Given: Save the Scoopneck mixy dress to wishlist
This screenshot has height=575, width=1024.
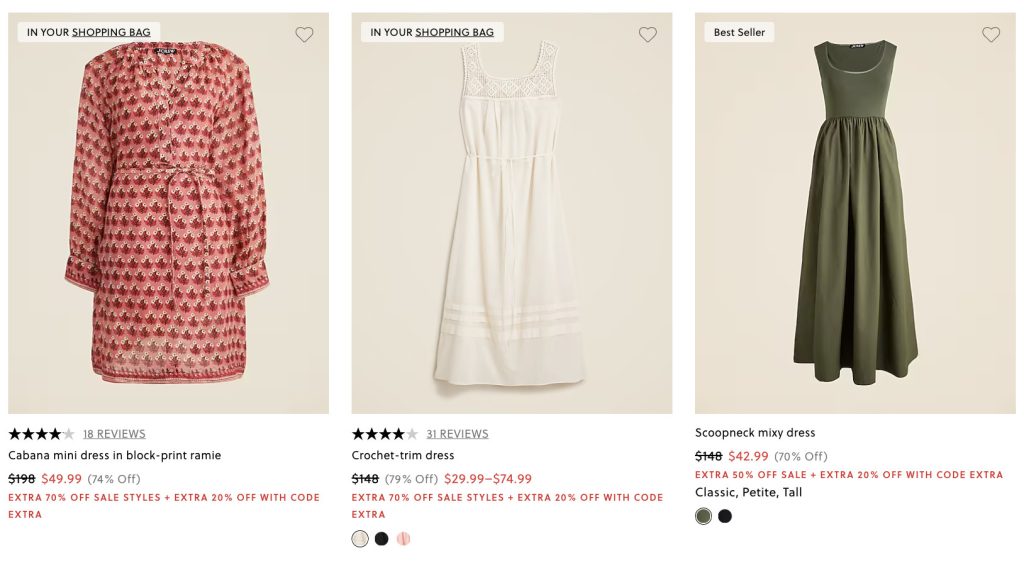Looking at the screenshot, I should tap(991, 34).
